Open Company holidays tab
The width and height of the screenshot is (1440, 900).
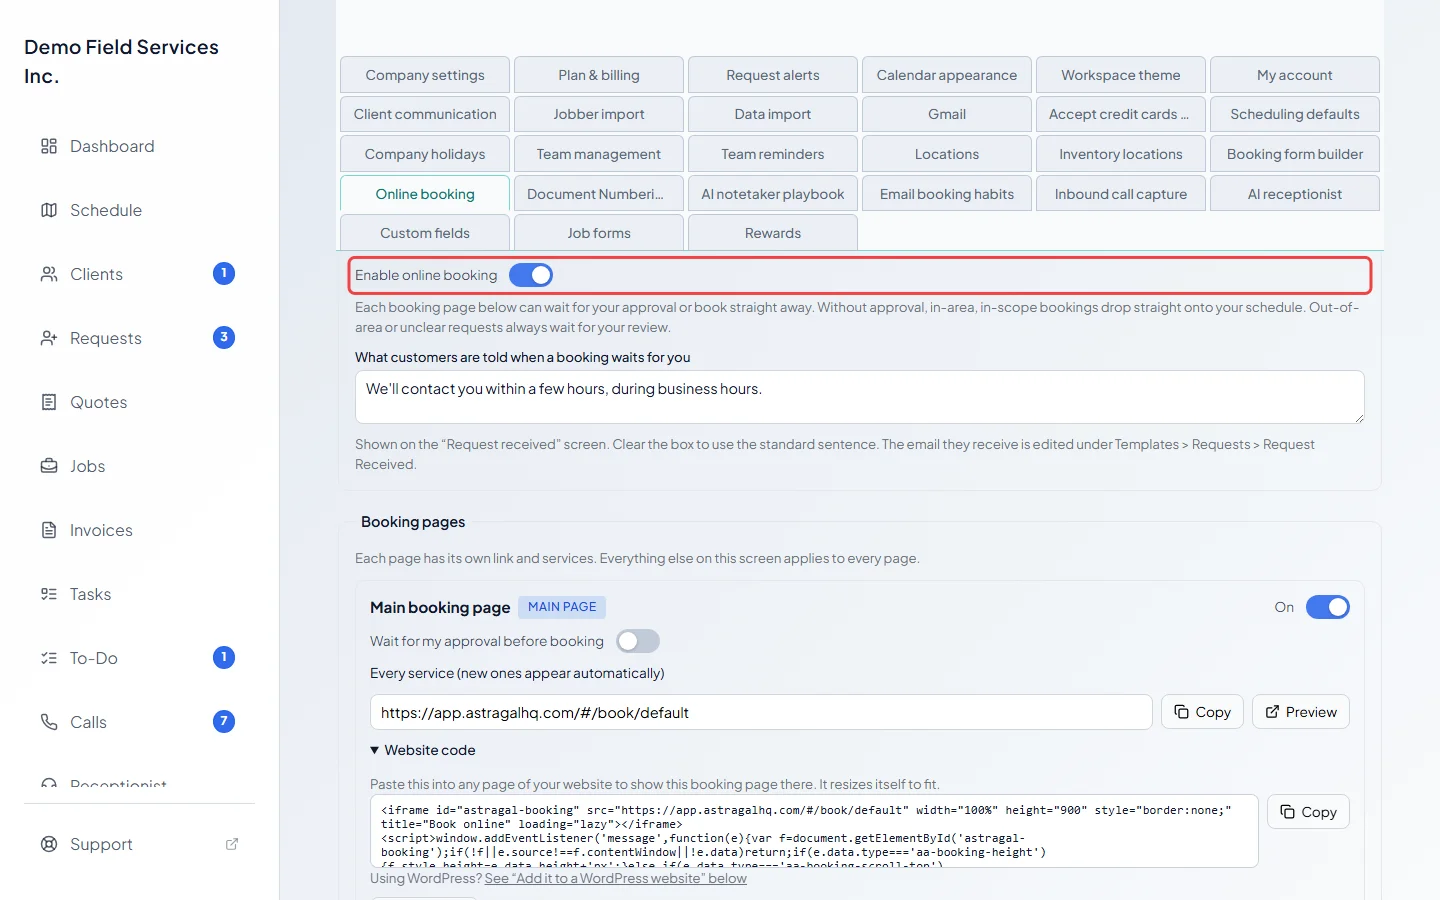click(425, 154)
